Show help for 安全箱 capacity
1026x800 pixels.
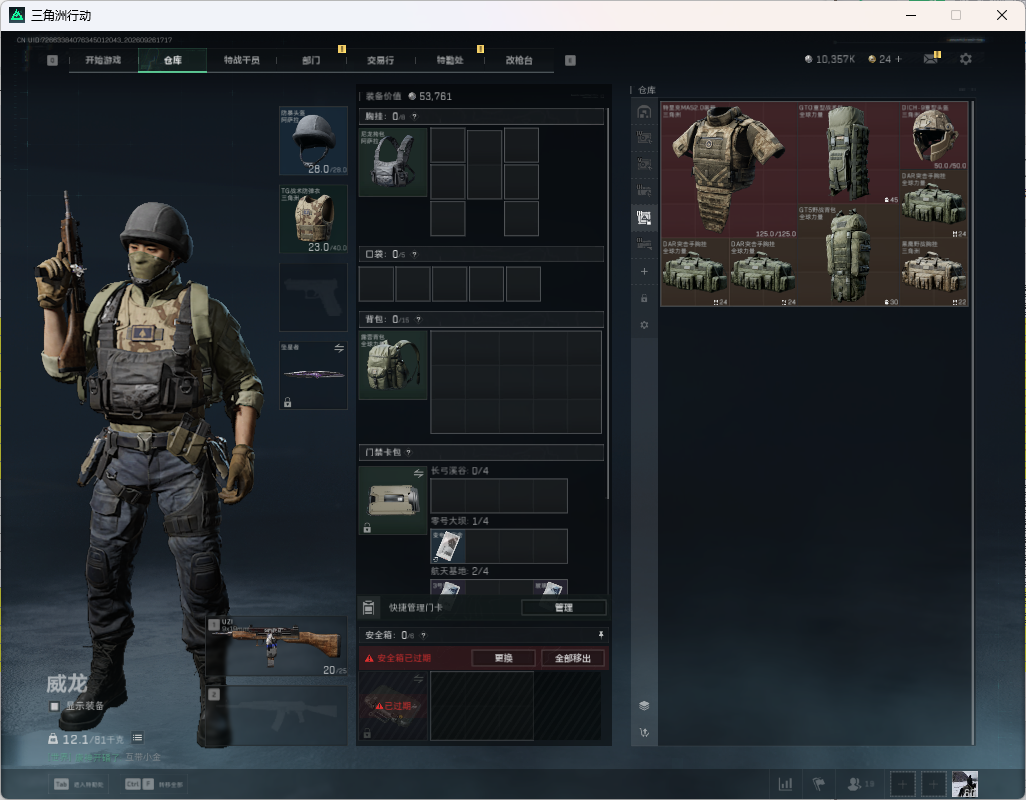click(x=423, y=635)
